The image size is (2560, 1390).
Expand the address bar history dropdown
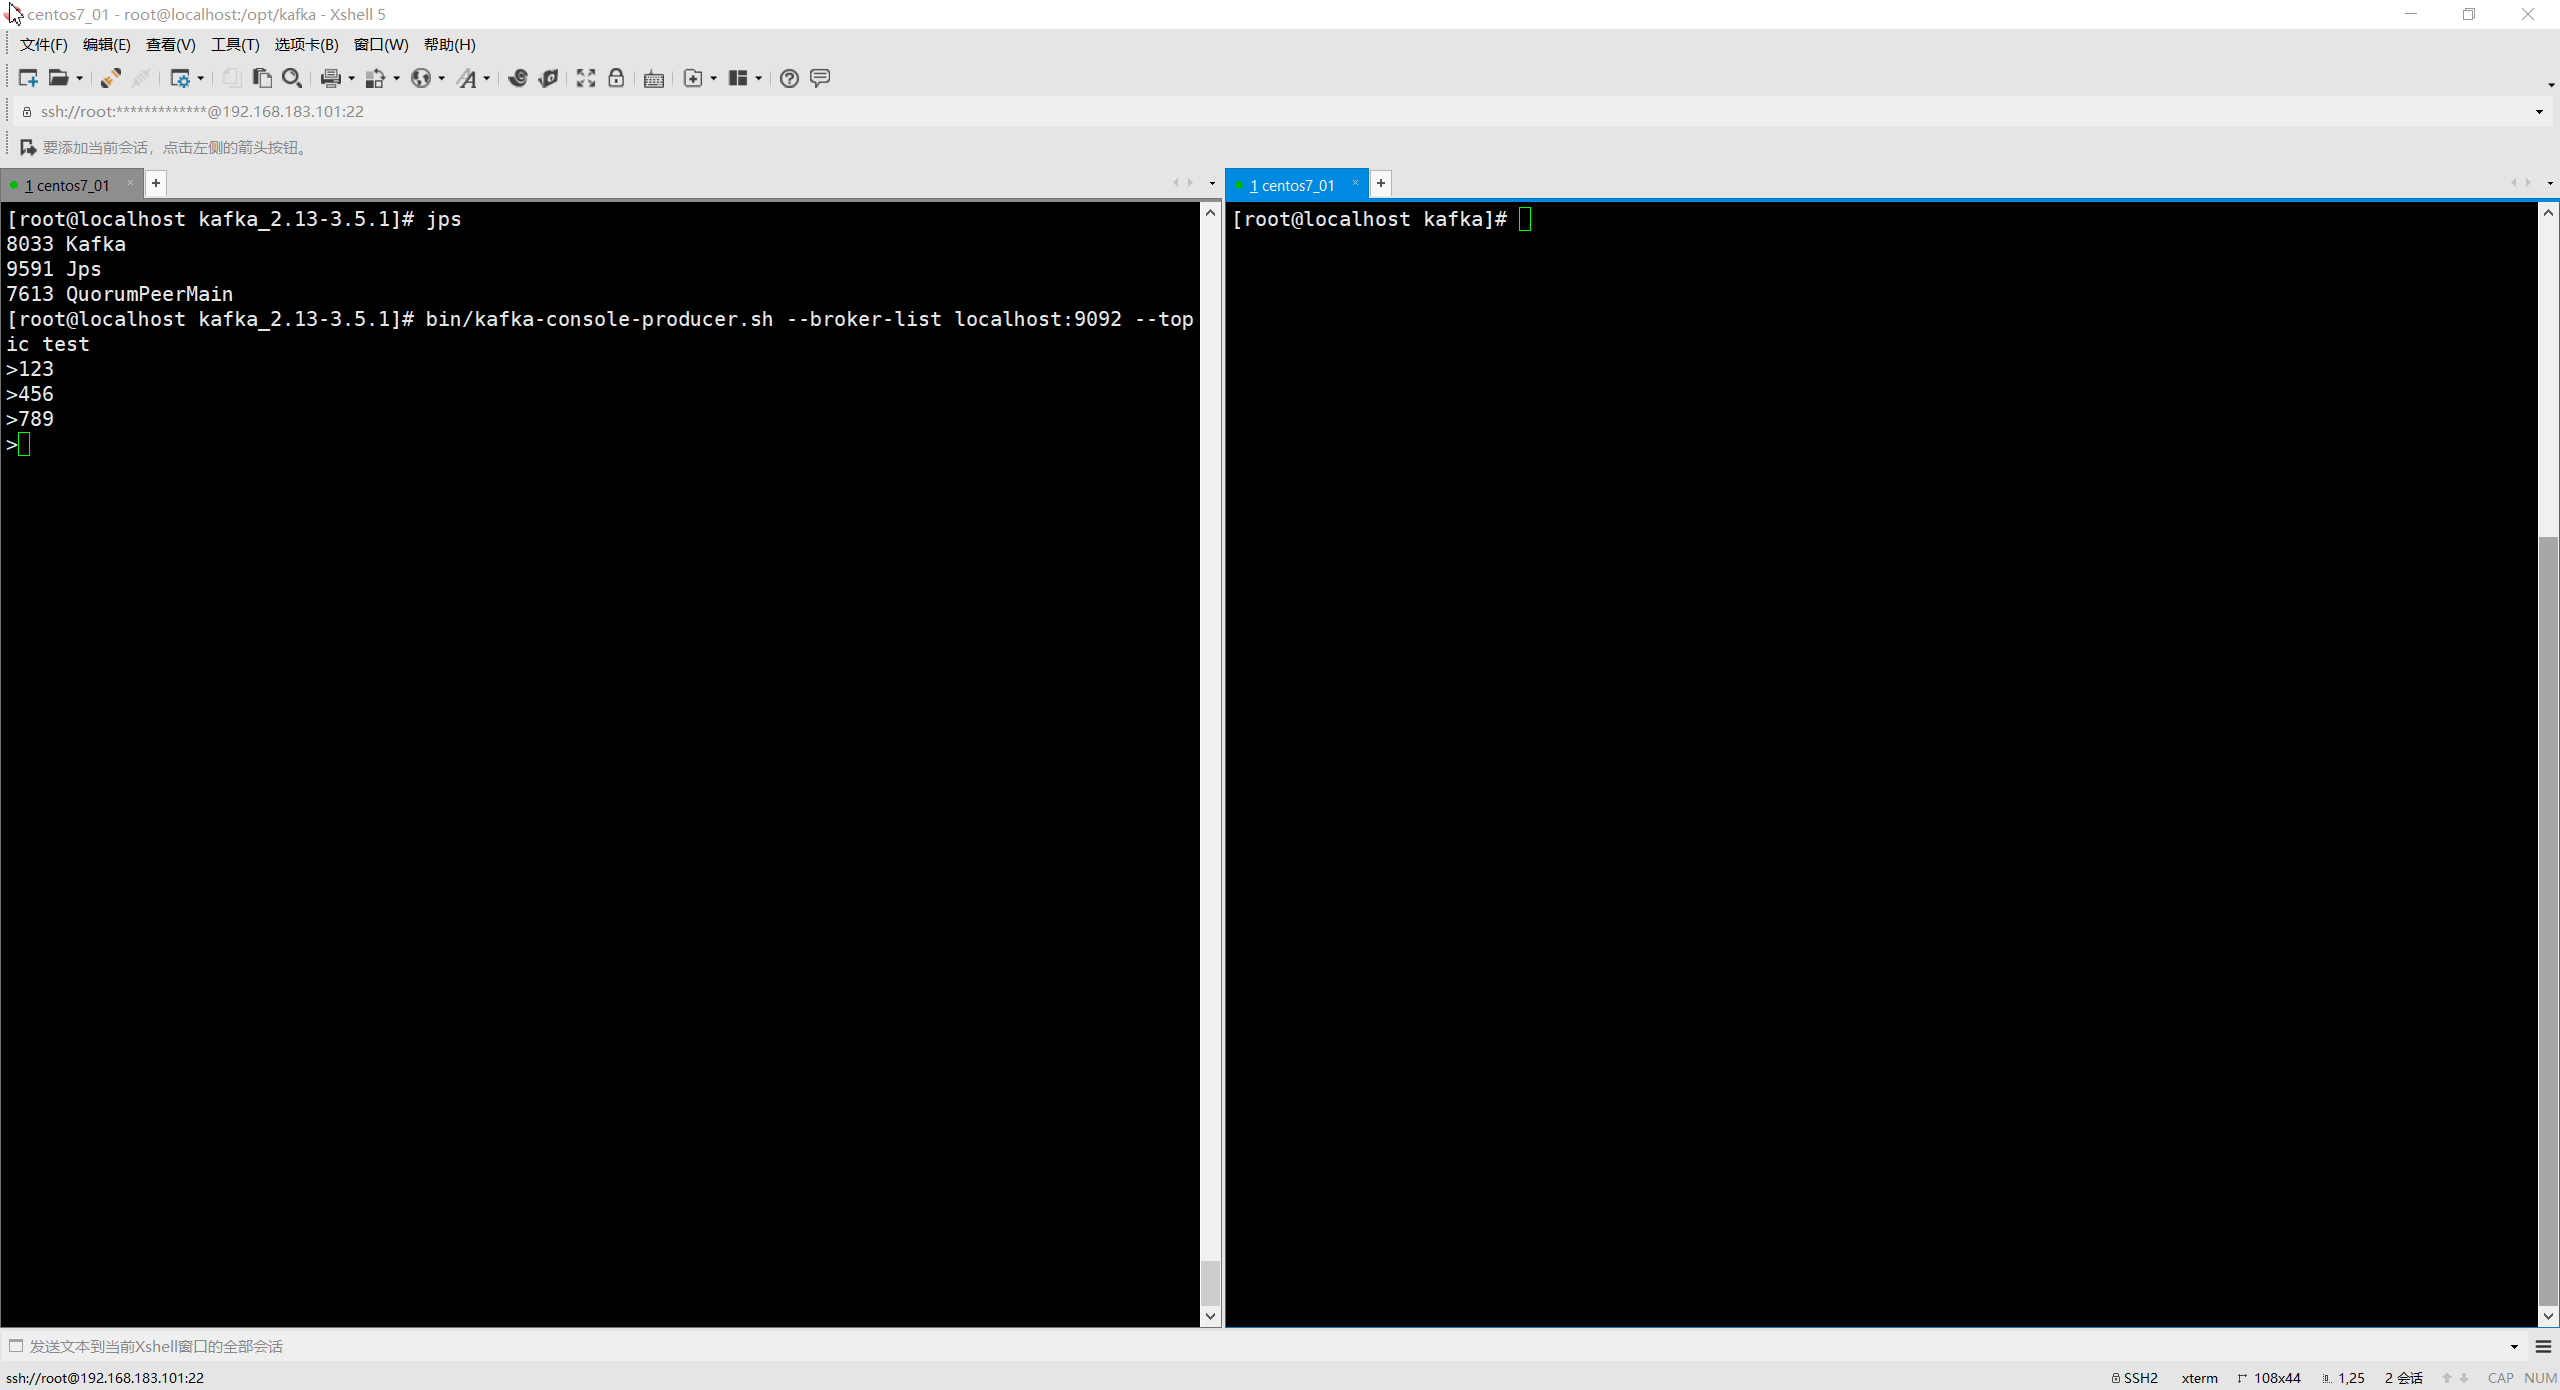(2539, 112)
